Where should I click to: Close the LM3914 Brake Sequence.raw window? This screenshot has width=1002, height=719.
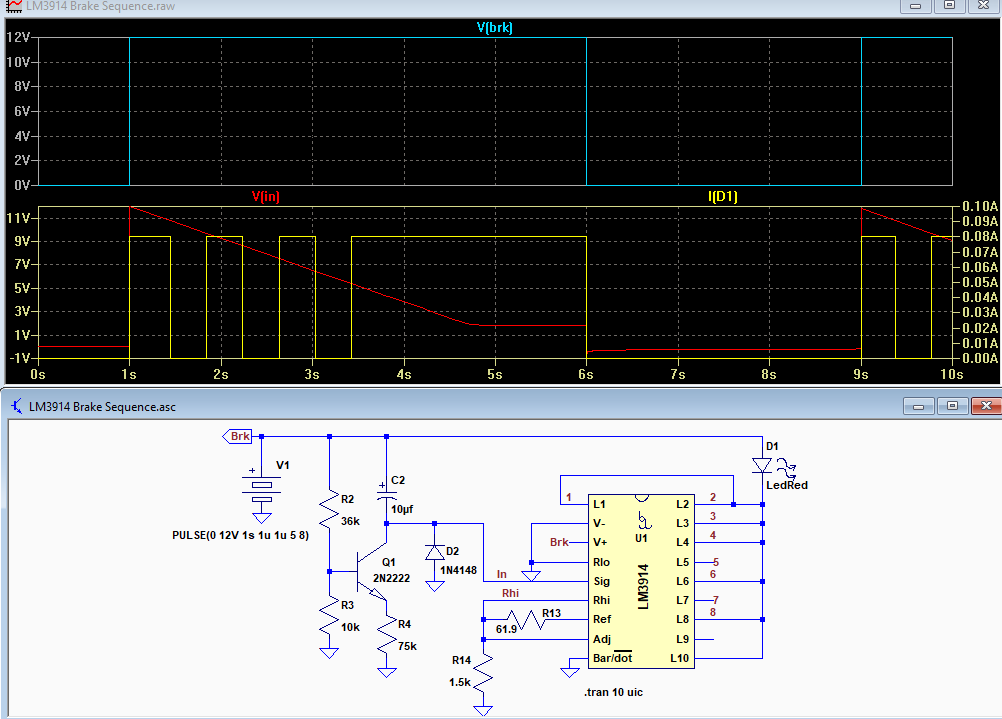[x=983, y=6]
